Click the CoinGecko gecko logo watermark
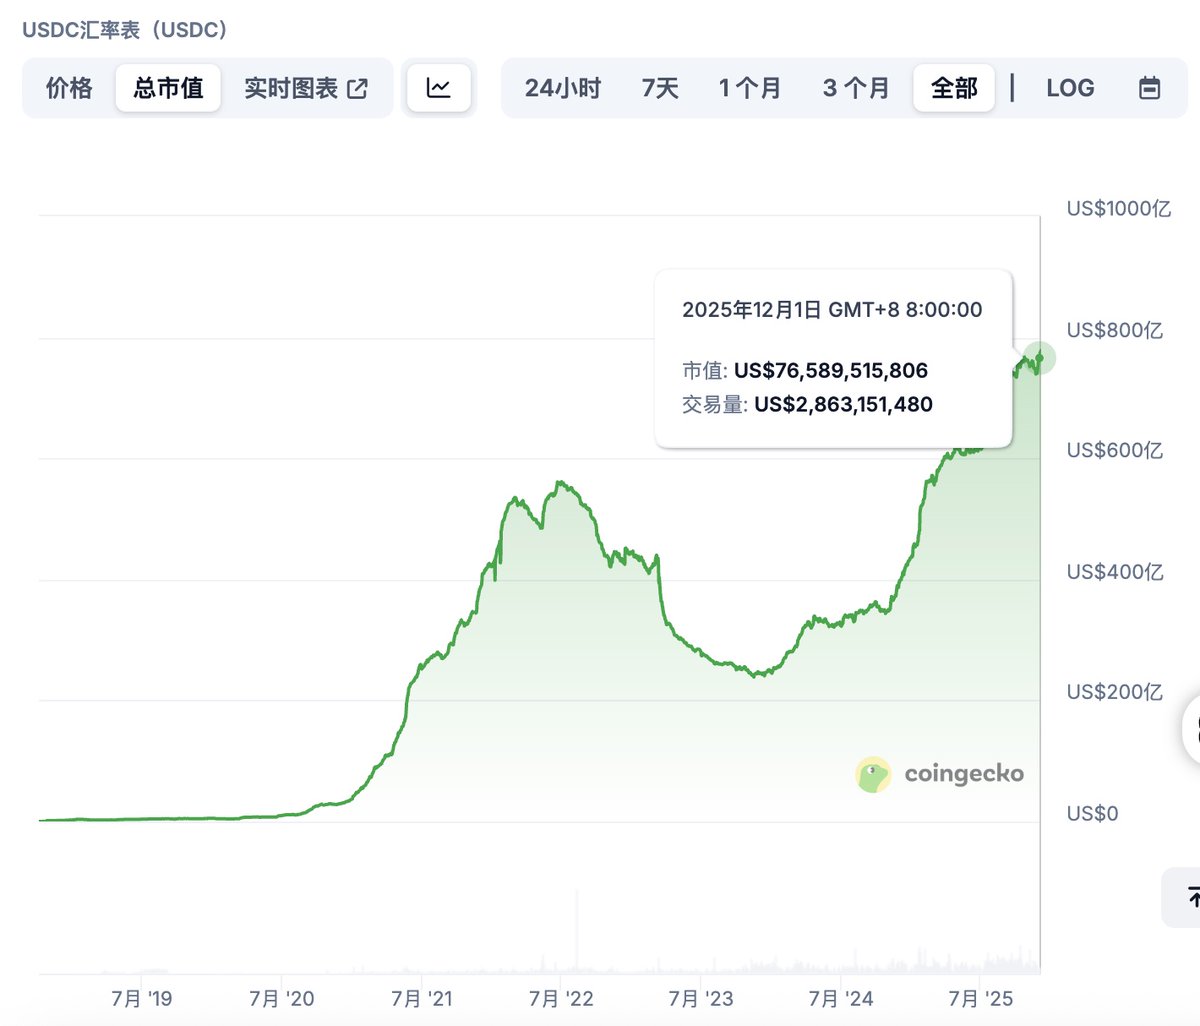The height and width of the screenshot is (1026, 1200). (873, 774)
